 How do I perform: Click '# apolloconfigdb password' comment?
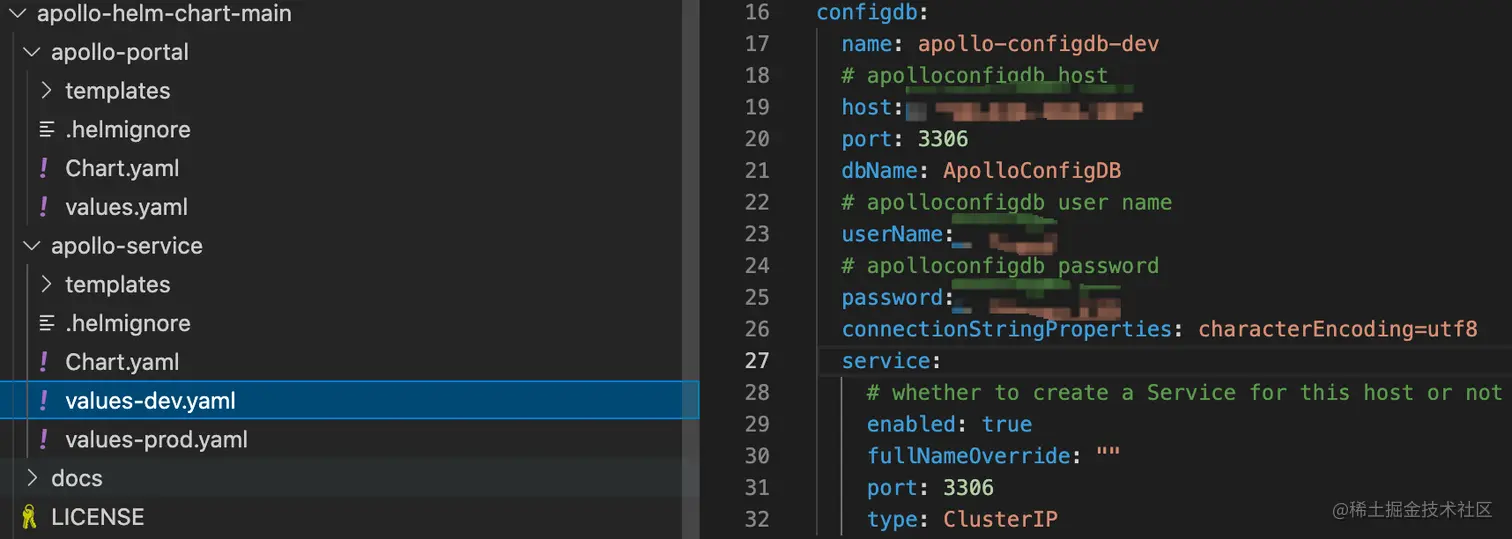click(x=1001, y=266)
